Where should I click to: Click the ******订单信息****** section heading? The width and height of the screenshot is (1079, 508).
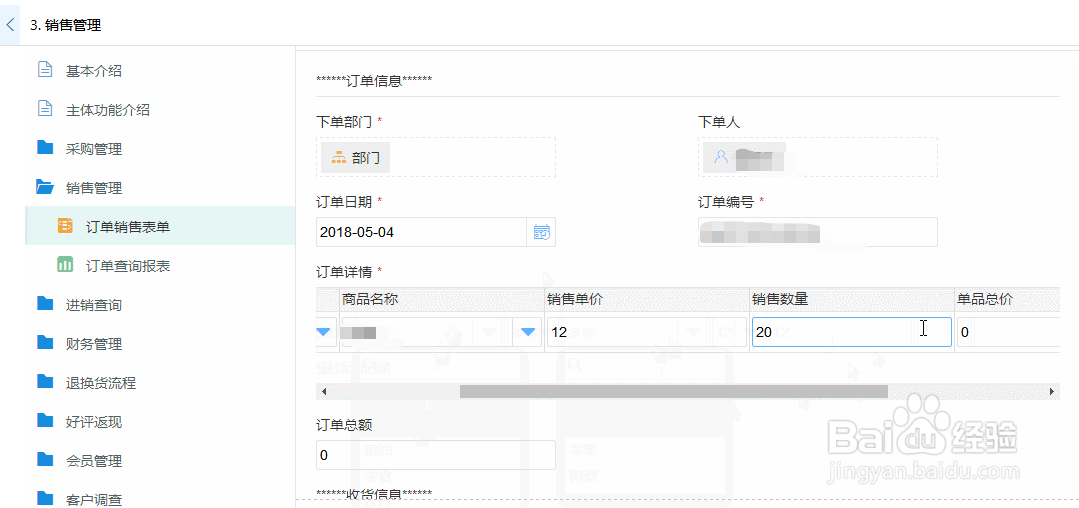click(x=374, y=79)
